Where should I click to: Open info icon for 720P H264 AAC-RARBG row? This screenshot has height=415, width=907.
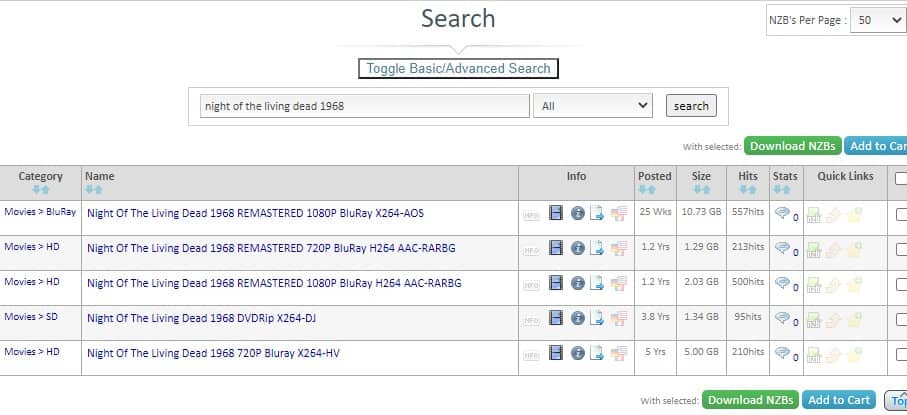pos(577,248)
